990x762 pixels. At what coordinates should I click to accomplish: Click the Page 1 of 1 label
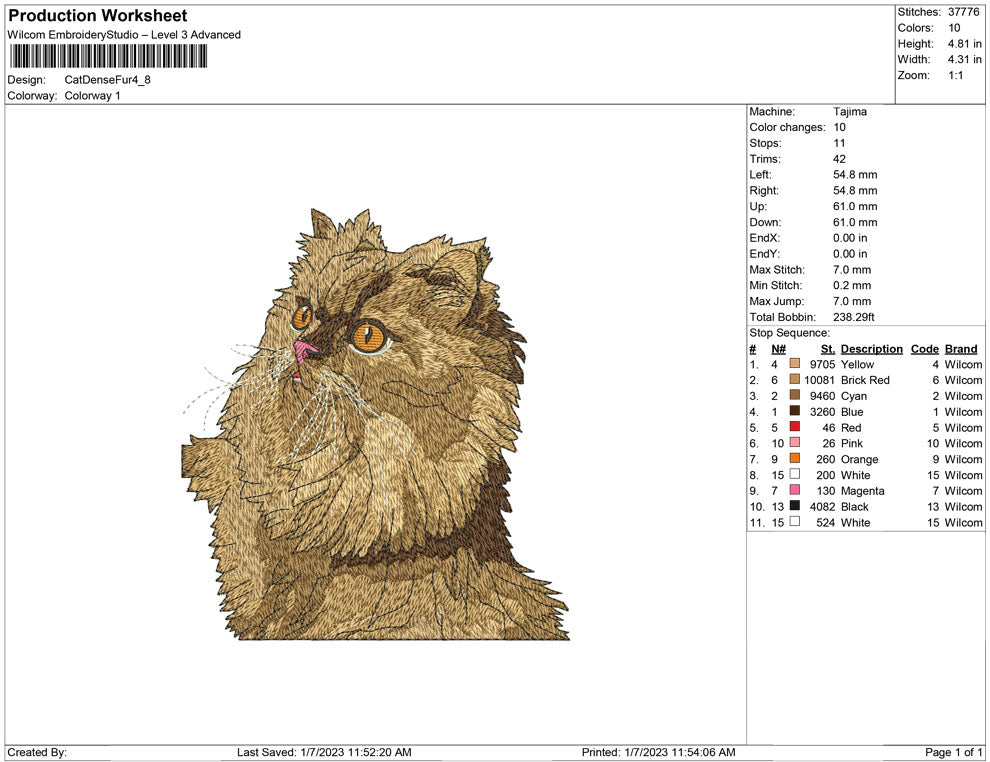954,752
